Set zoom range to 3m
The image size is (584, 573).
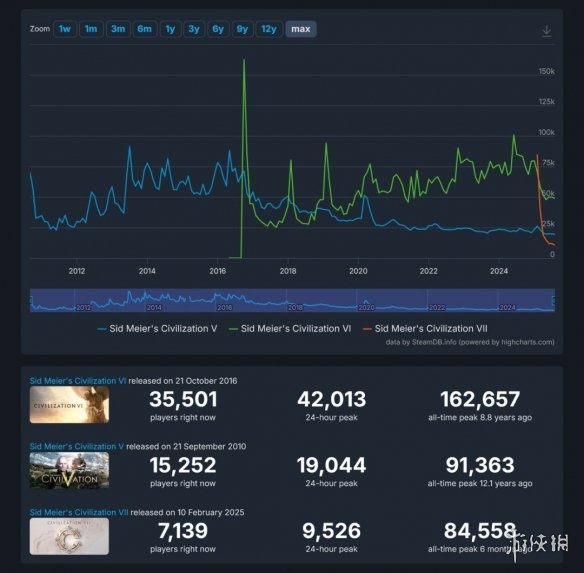click(118, 29)
